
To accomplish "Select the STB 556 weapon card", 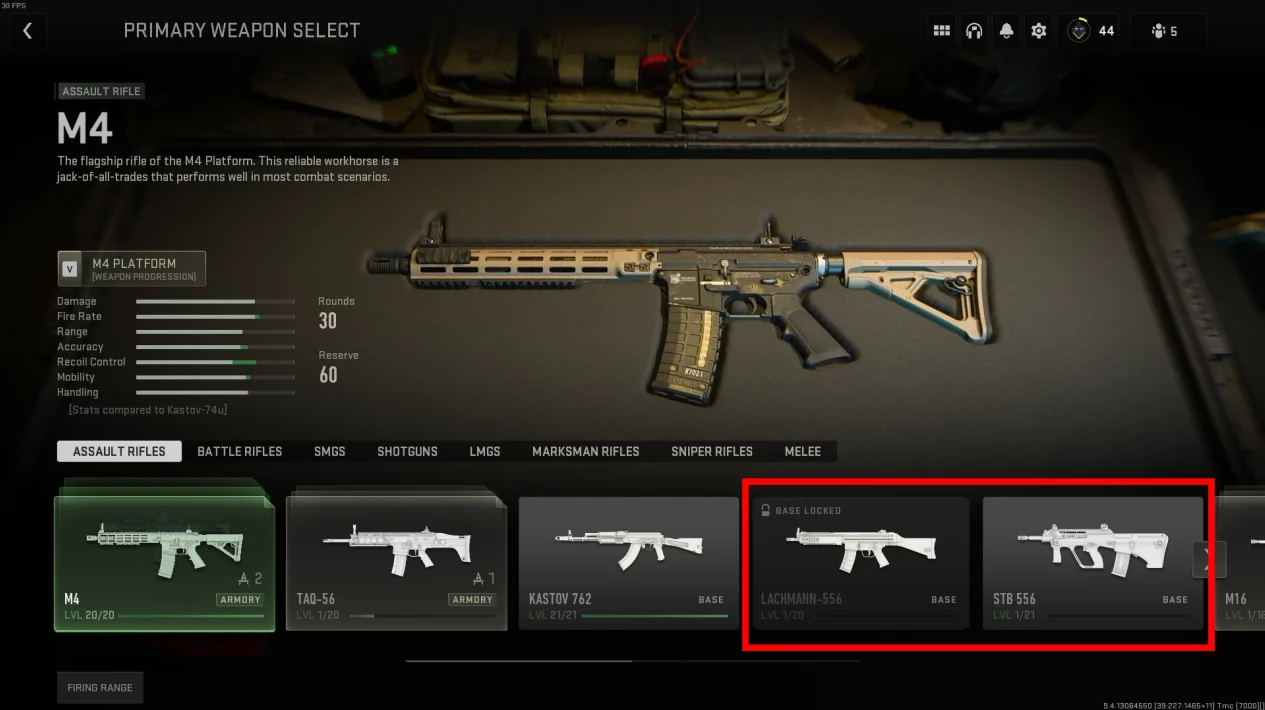I will click(x=1093, y=564).
